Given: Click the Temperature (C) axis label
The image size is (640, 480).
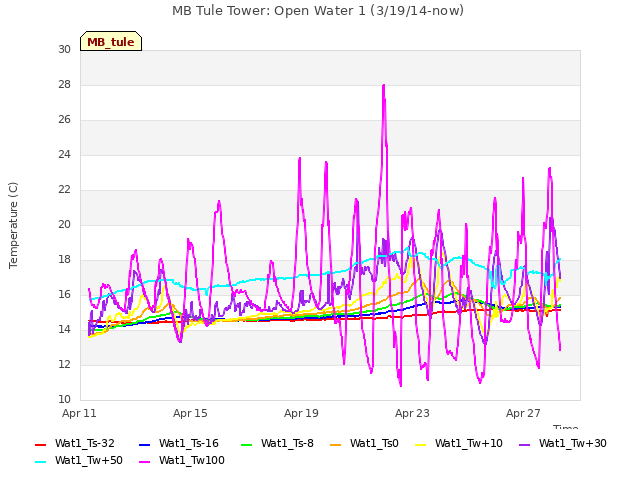Looking at the screenshot, I should pyautogui.click(x=13, y=225).
